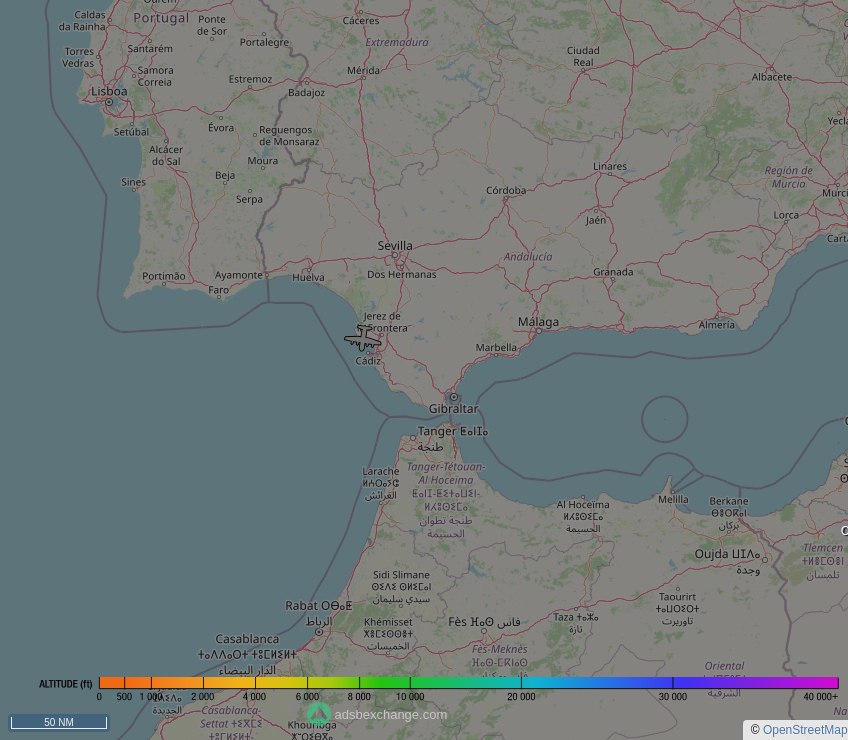Image resolution: width=848 pixels, height=740 pixels.
Task: Click the orange low-altitude segment of the legend
Action: coord(124,683)
